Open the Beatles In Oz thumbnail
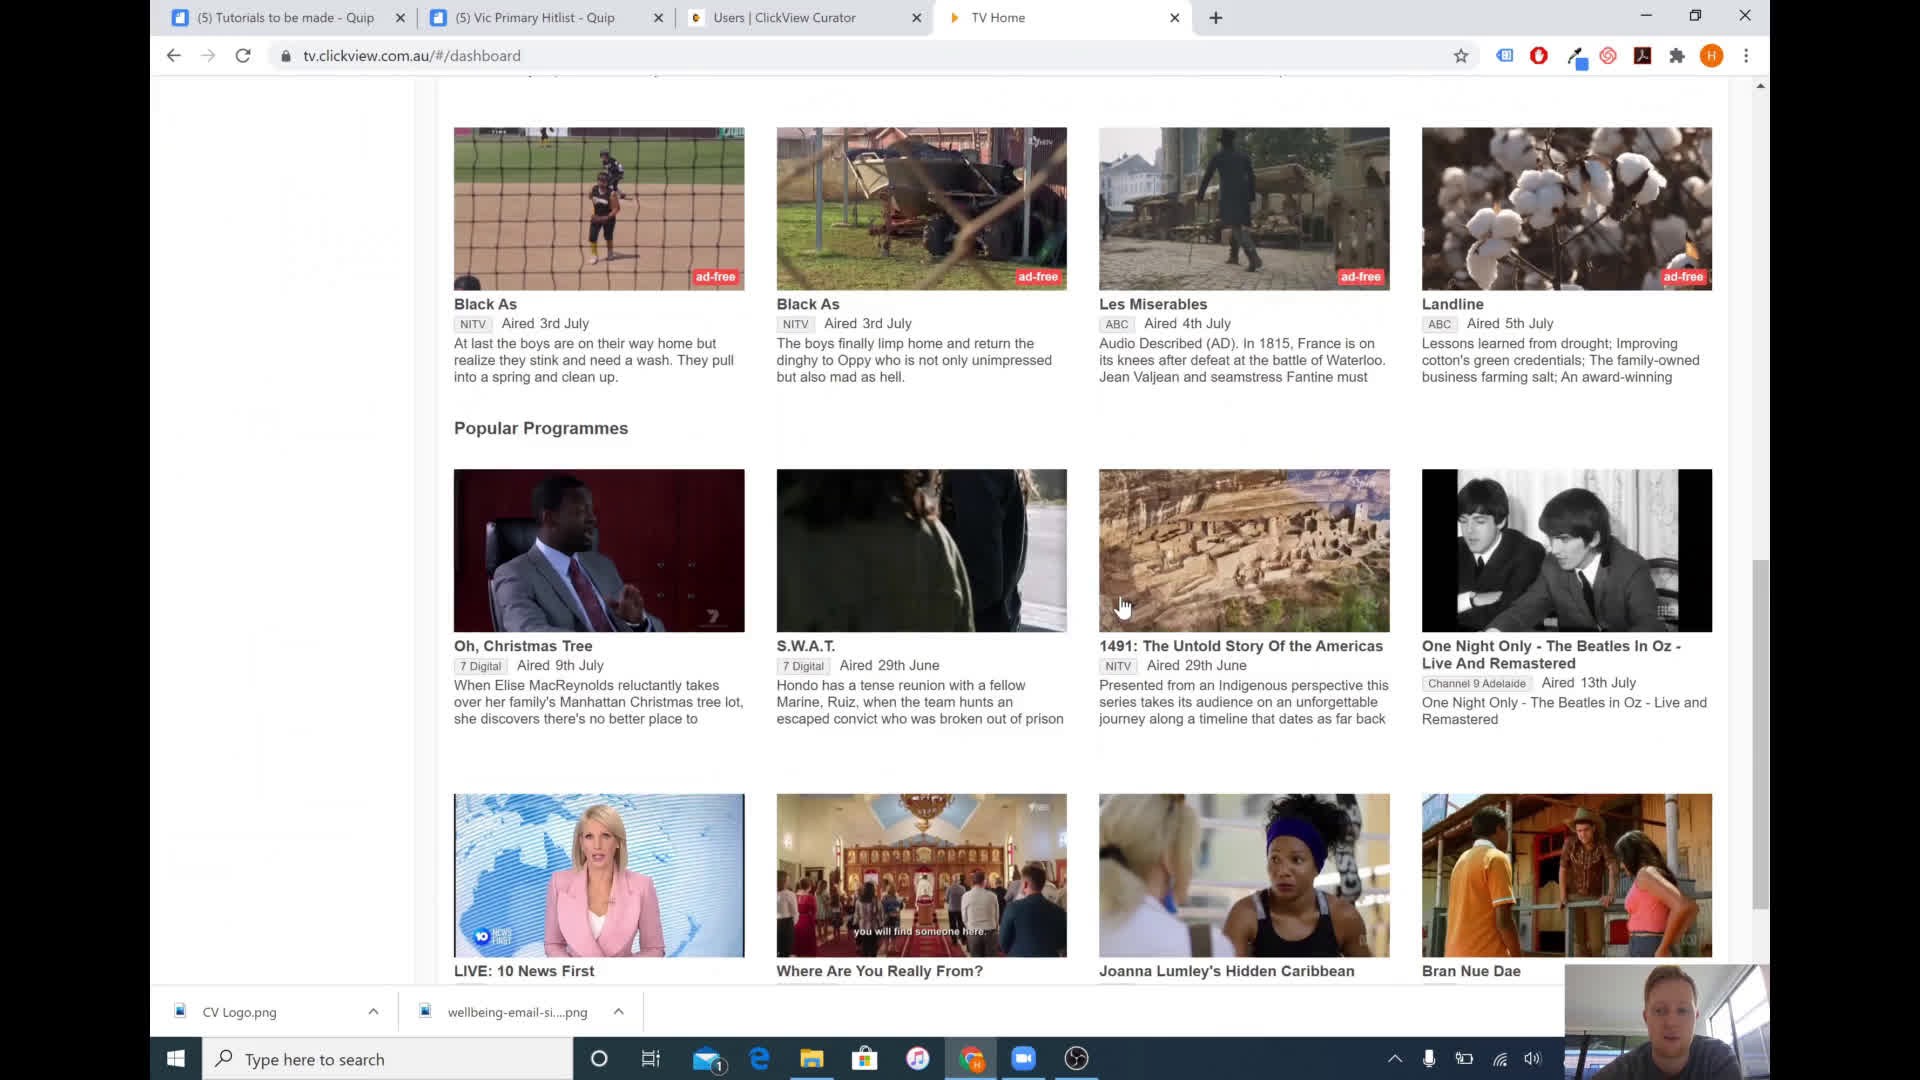 pyautogui.click(x=1566, y=550)
